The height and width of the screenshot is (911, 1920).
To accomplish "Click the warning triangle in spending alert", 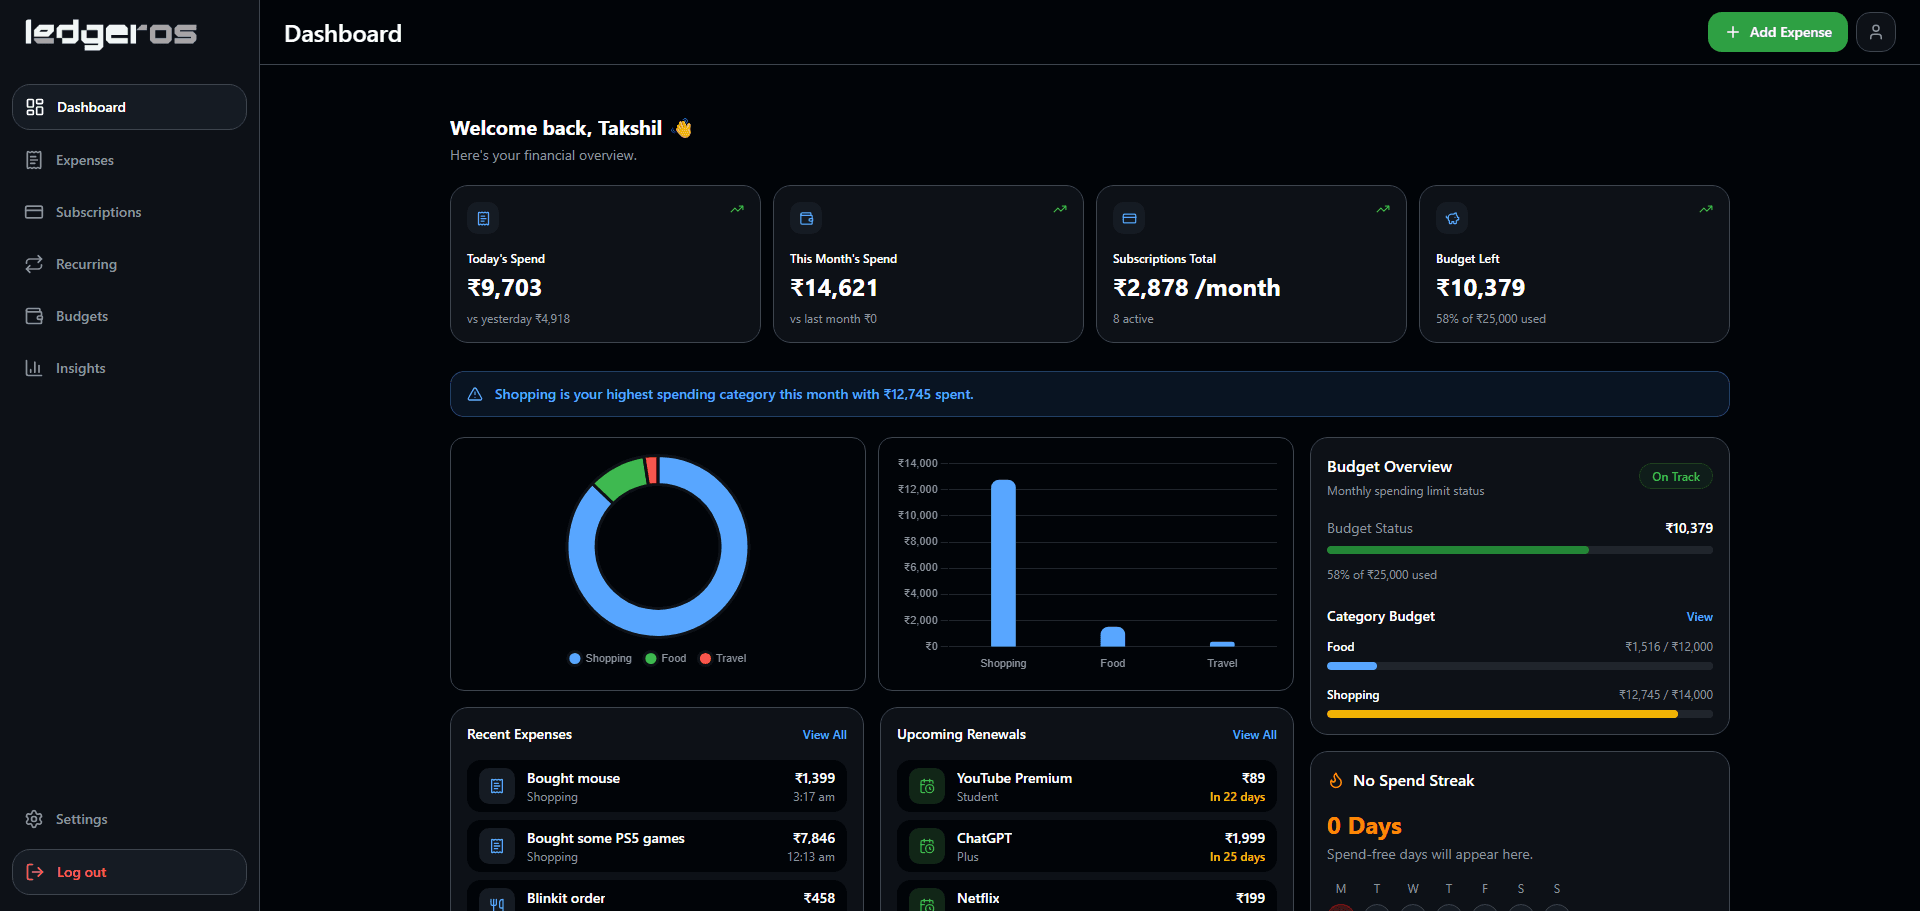I will [x=475, y=394].
